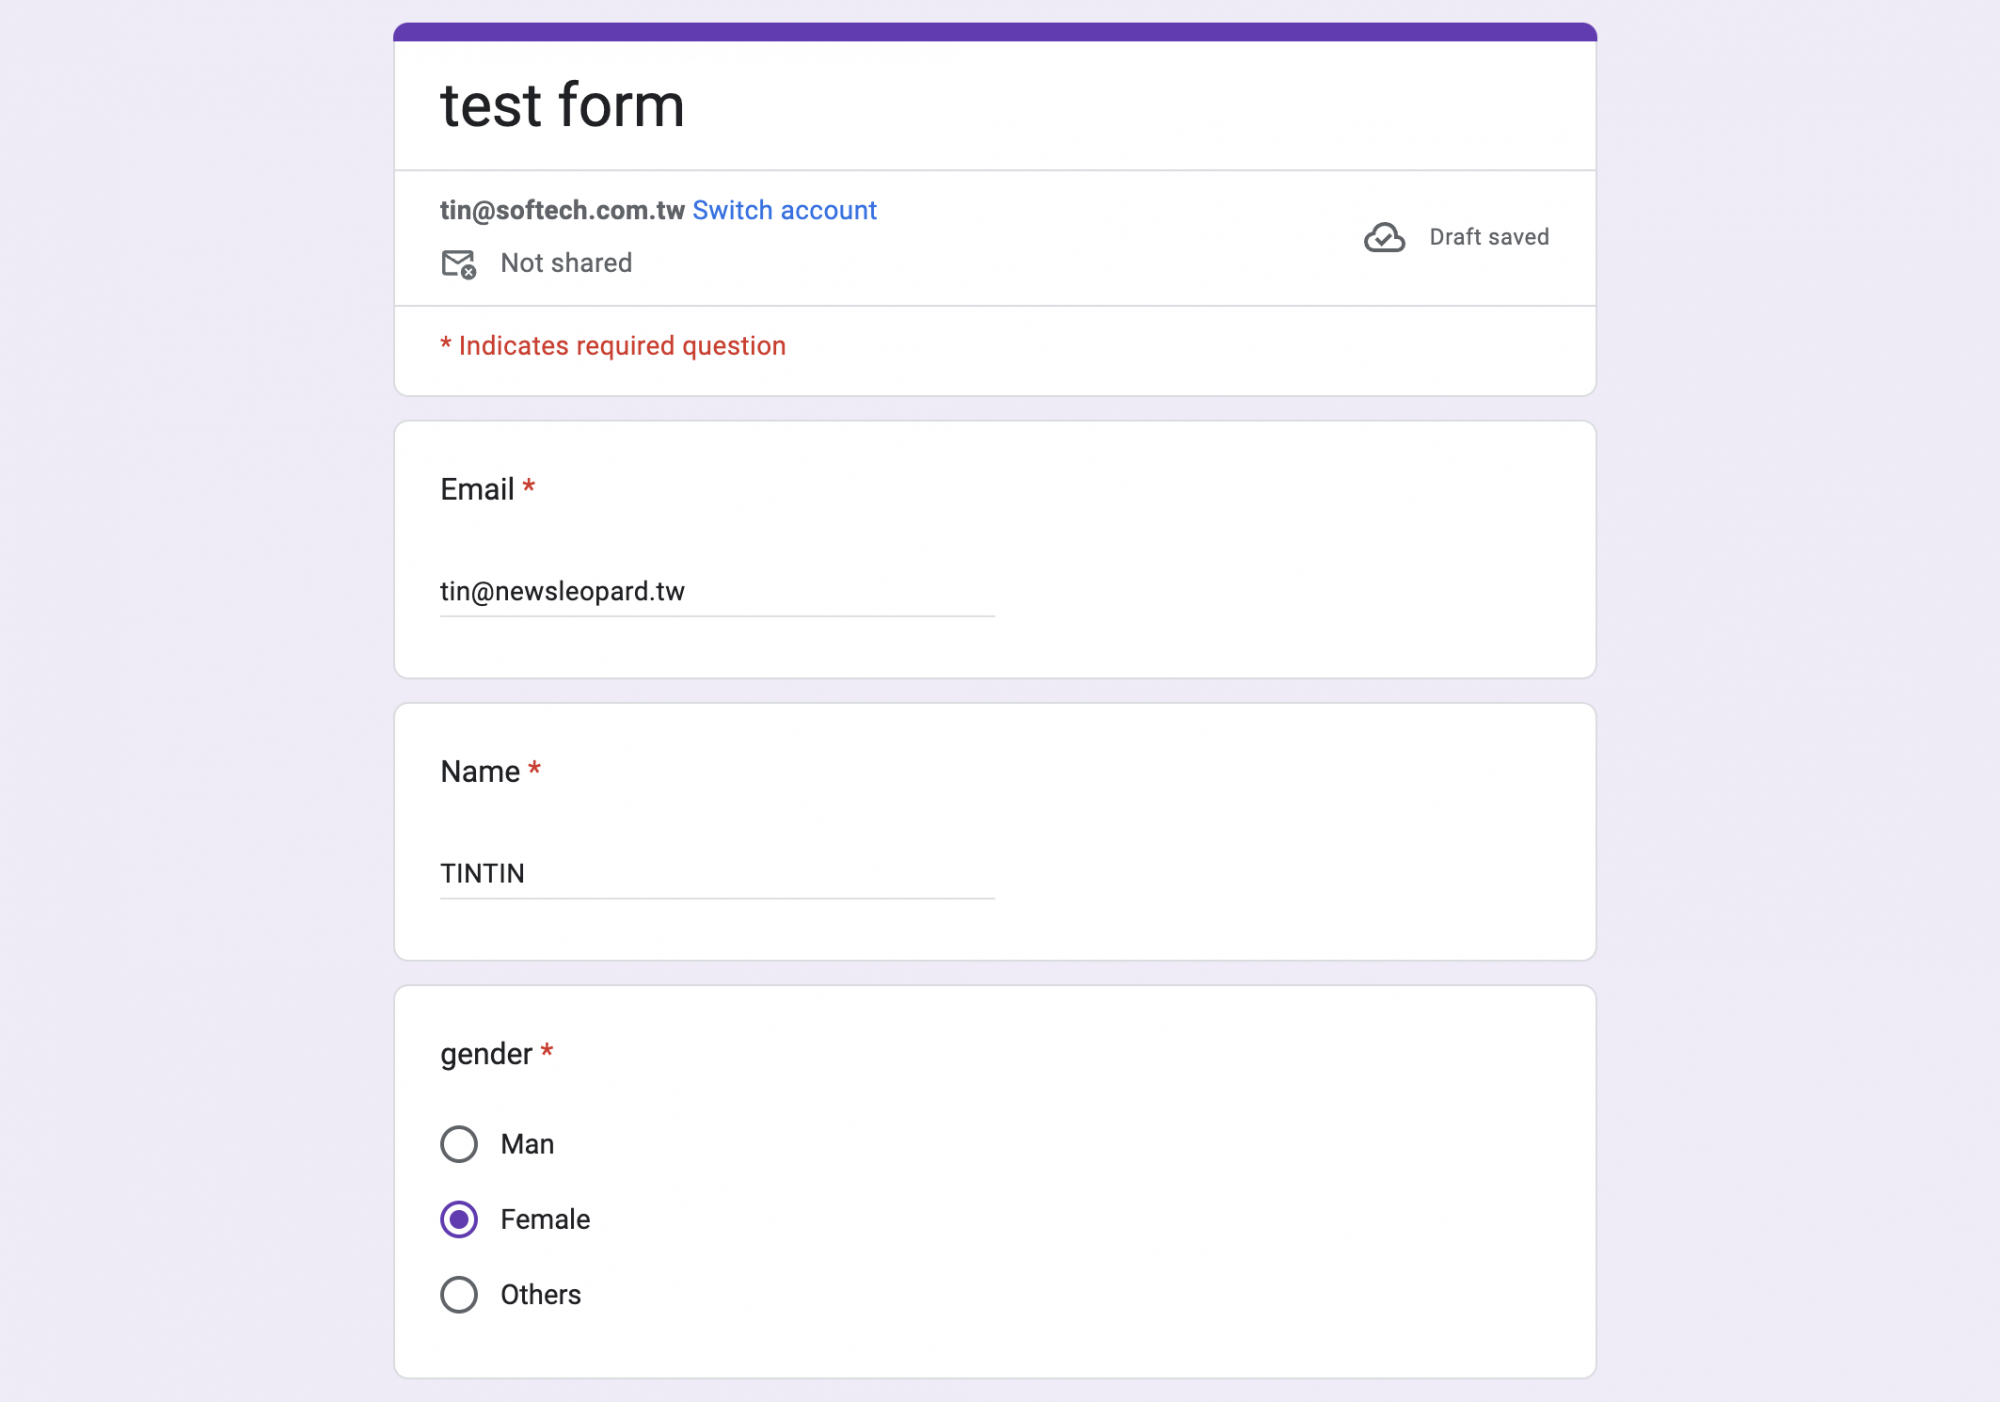The image size is (2000, 1402).
Task: Click the tin@softech.com.tw account address
Action: coord(562,210)
